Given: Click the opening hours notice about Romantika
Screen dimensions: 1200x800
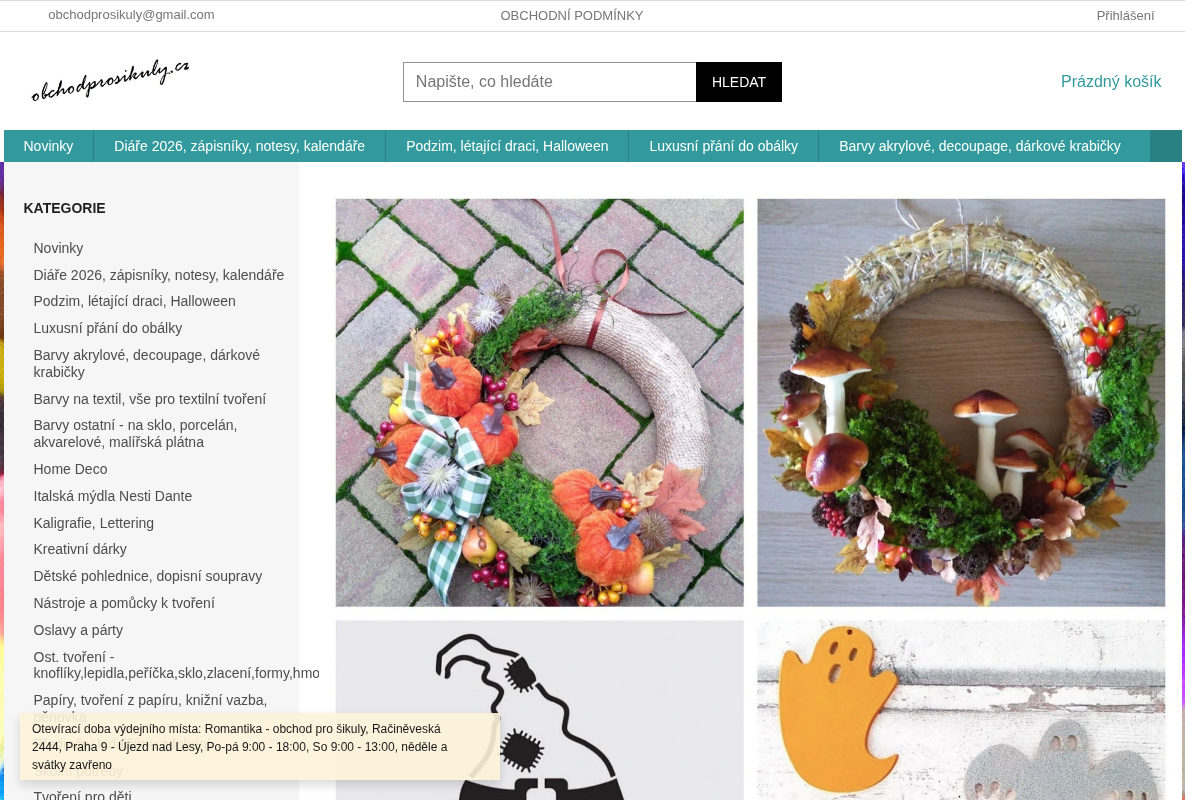Looking at the screenshot, I should pos(260,746).
